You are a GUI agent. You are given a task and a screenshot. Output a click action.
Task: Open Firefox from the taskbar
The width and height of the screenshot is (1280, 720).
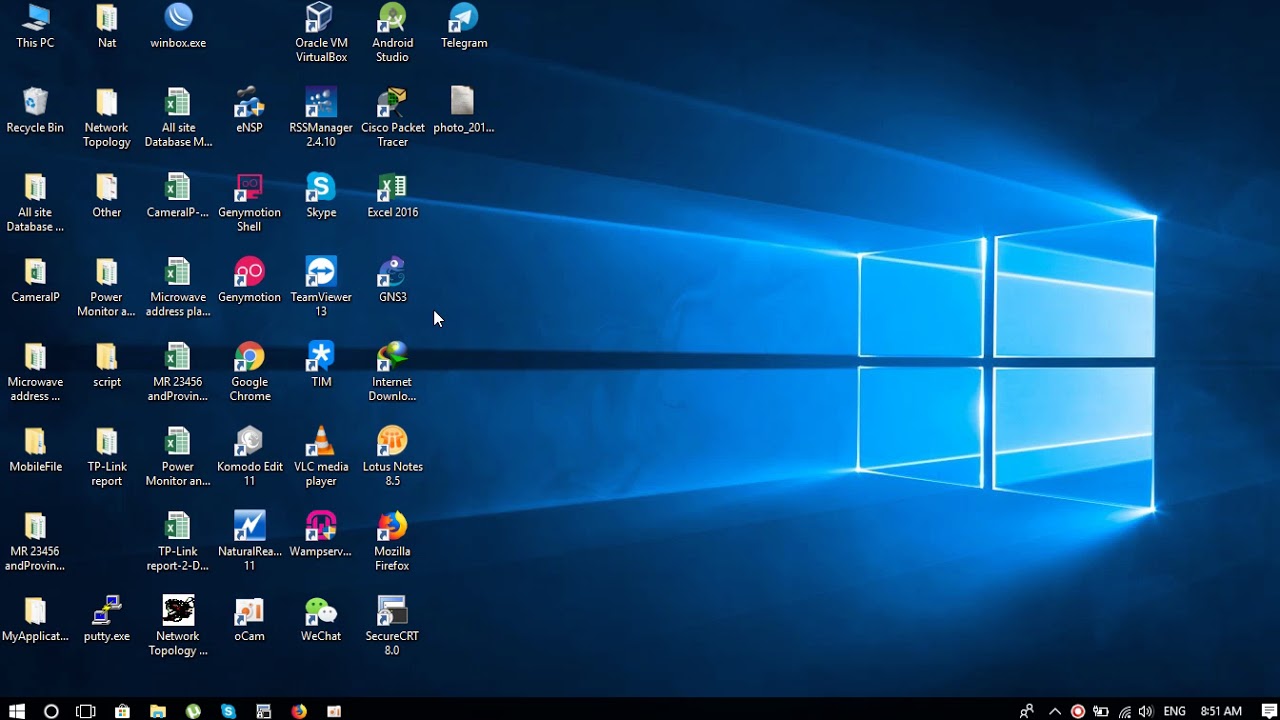(x=299, y=711)
